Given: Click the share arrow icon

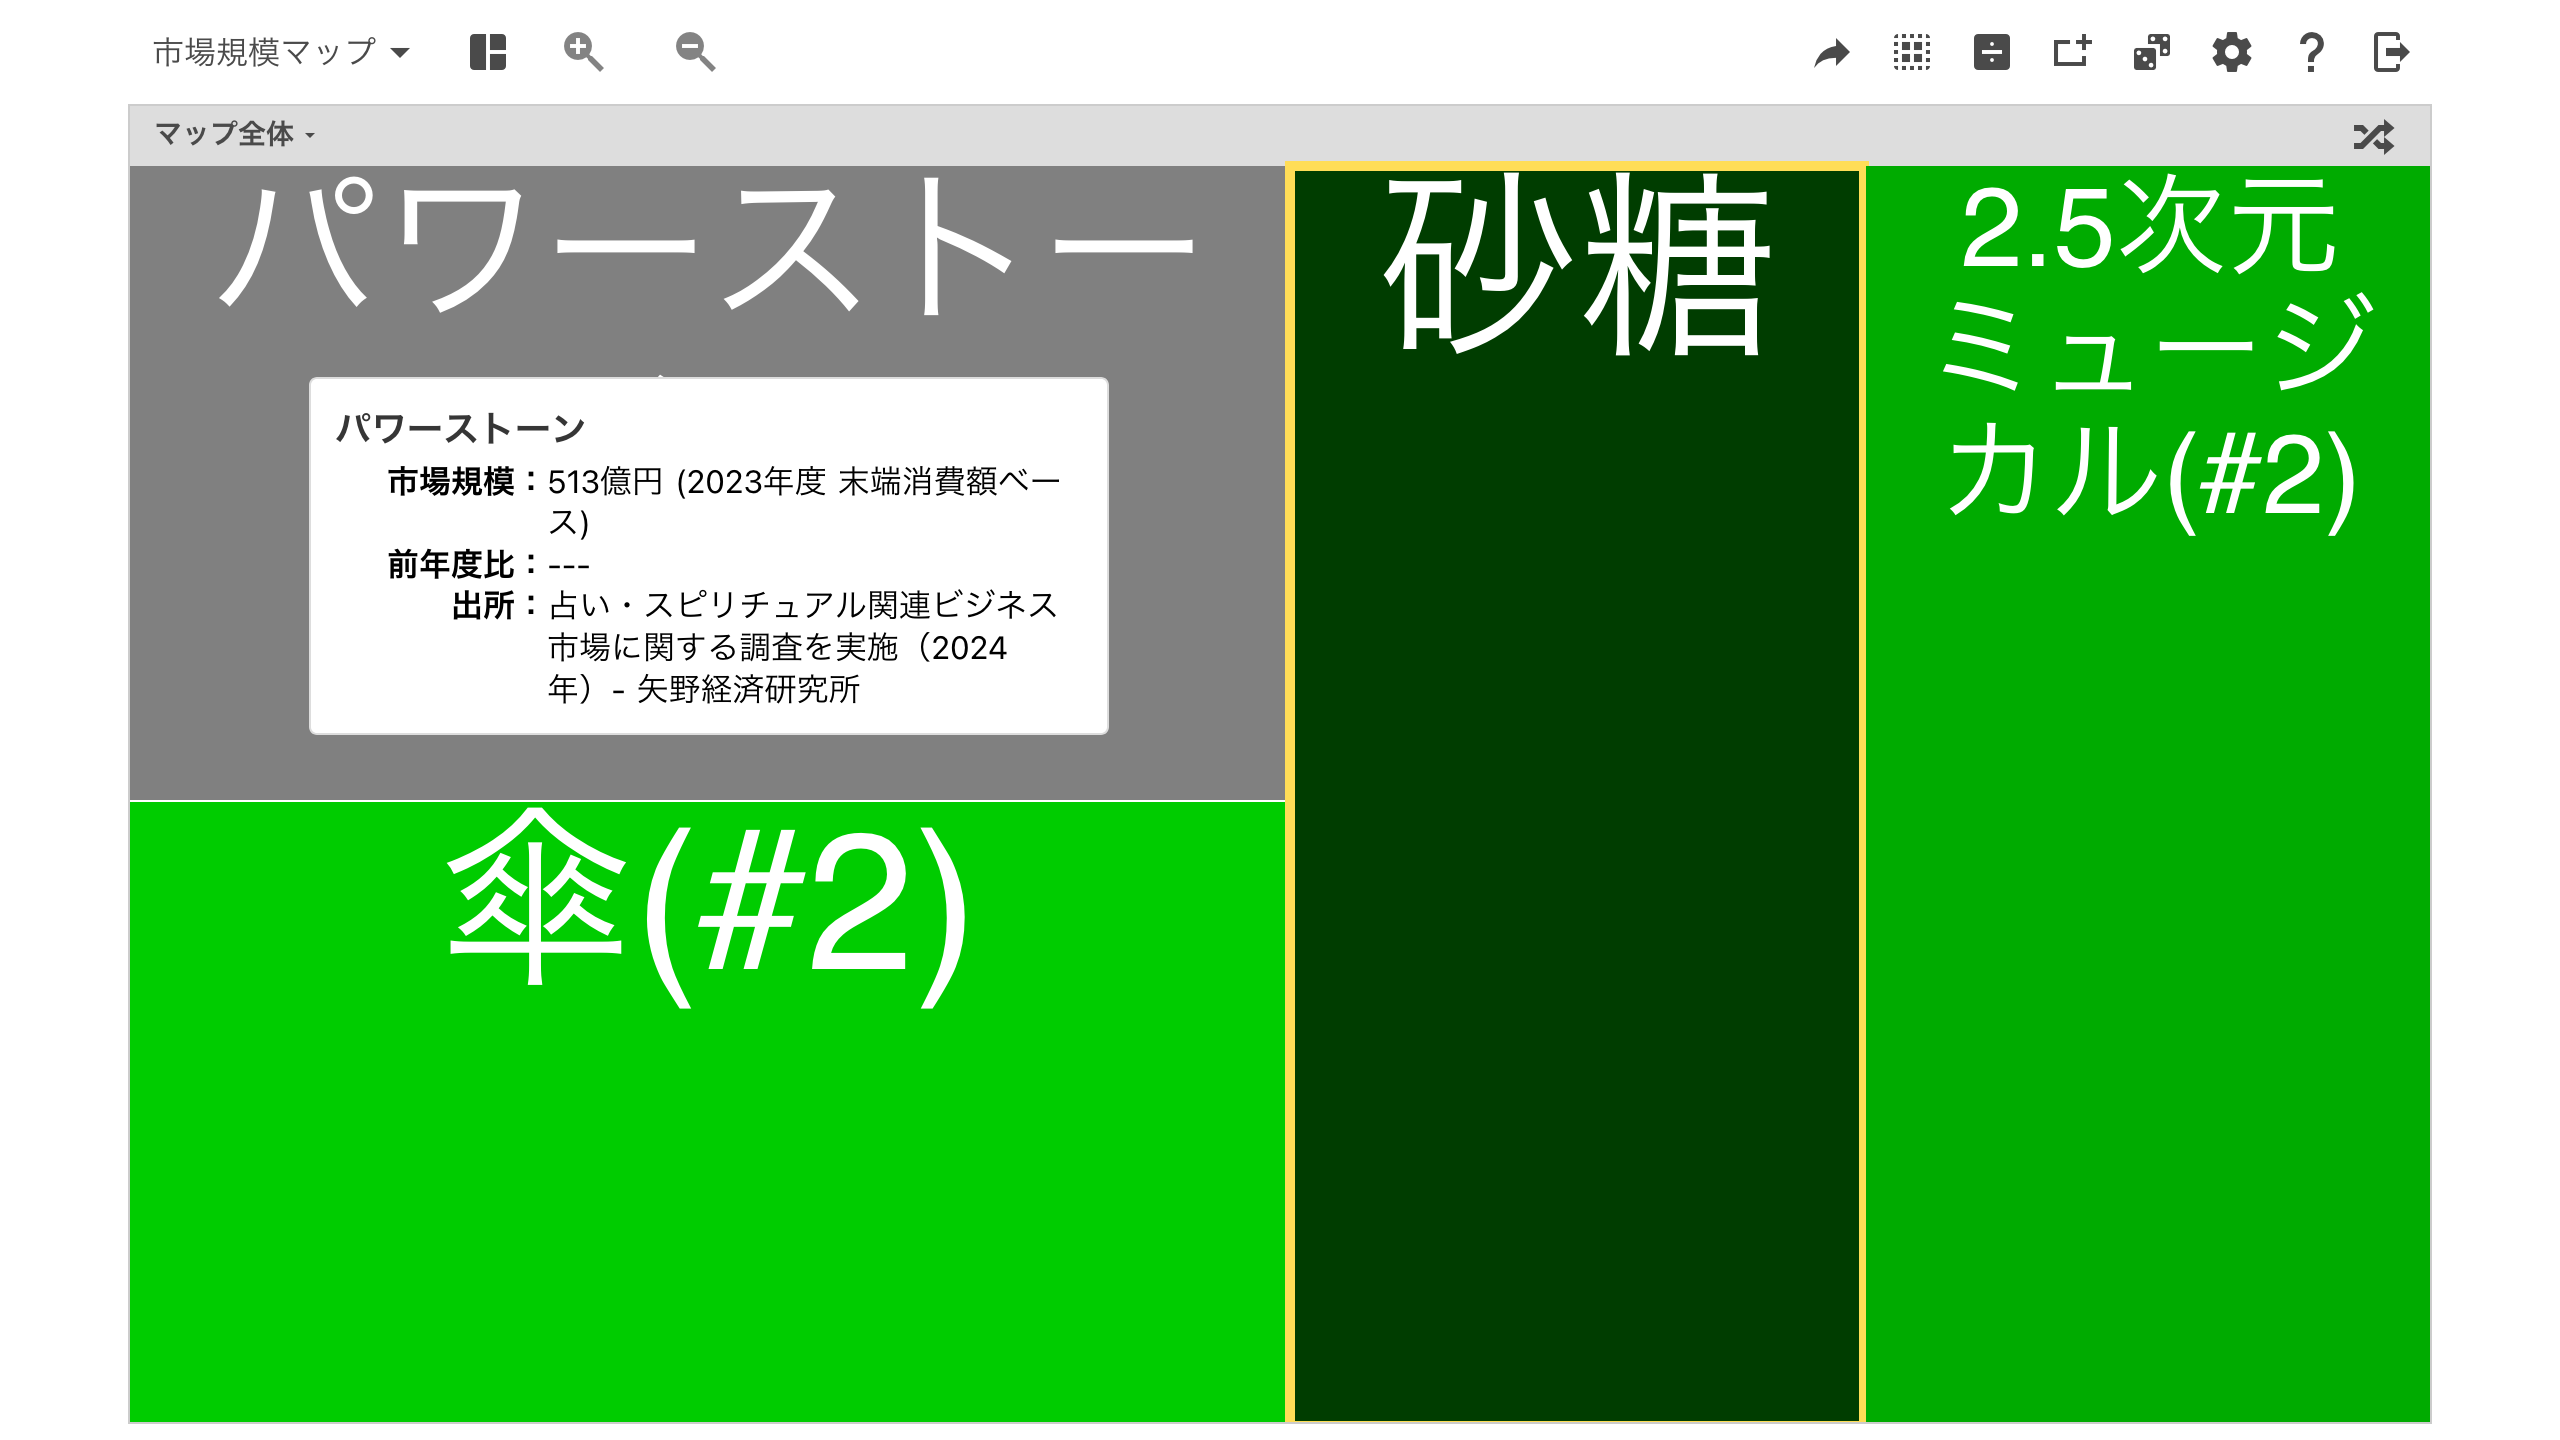Looking at the screenshot, I should click(x=1832, y=52).
